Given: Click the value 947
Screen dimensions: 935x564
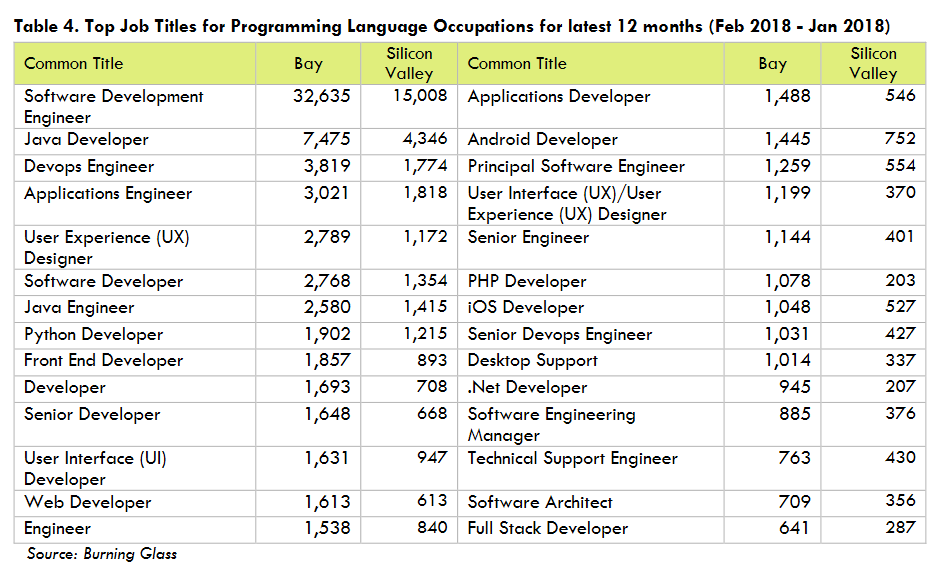Looking at the screenshot, I should [432, 457].
